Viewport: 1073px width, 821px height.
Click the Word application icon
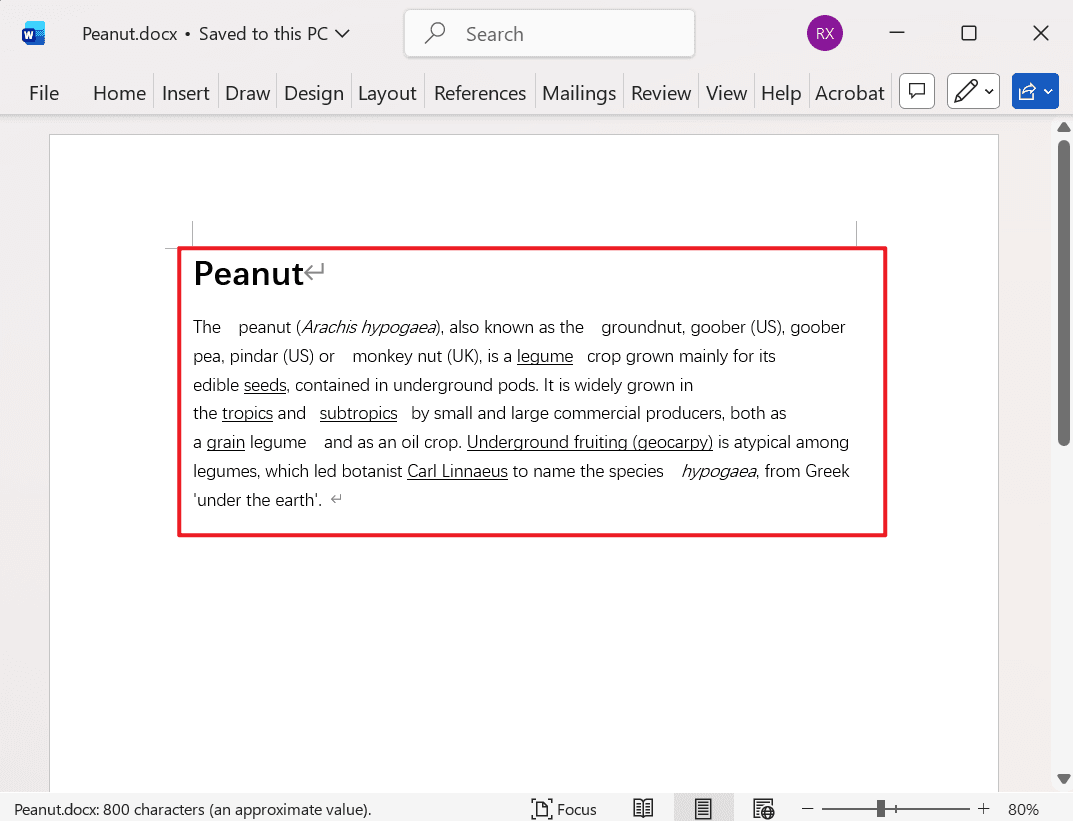click(x=34, y=34)
